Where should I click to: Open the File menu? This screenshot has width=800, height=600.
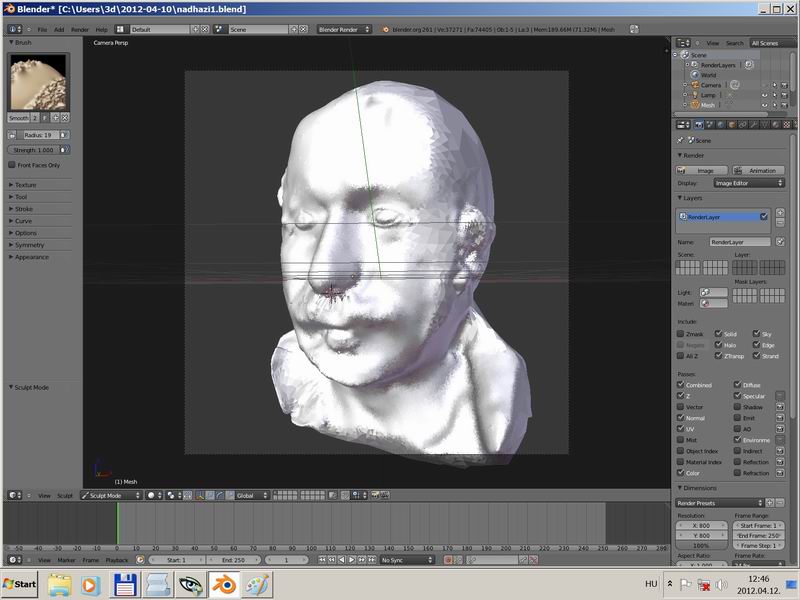tap(42, 30)
